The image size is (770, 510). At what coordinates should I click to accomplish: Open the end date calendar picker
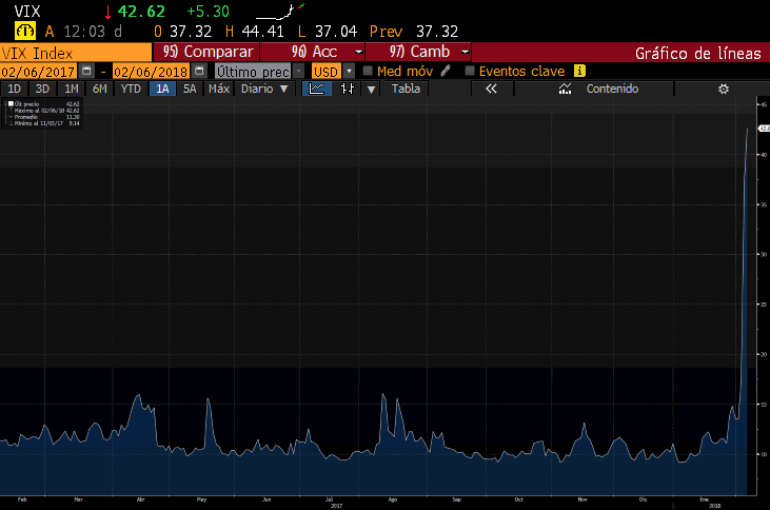point(199,71)
